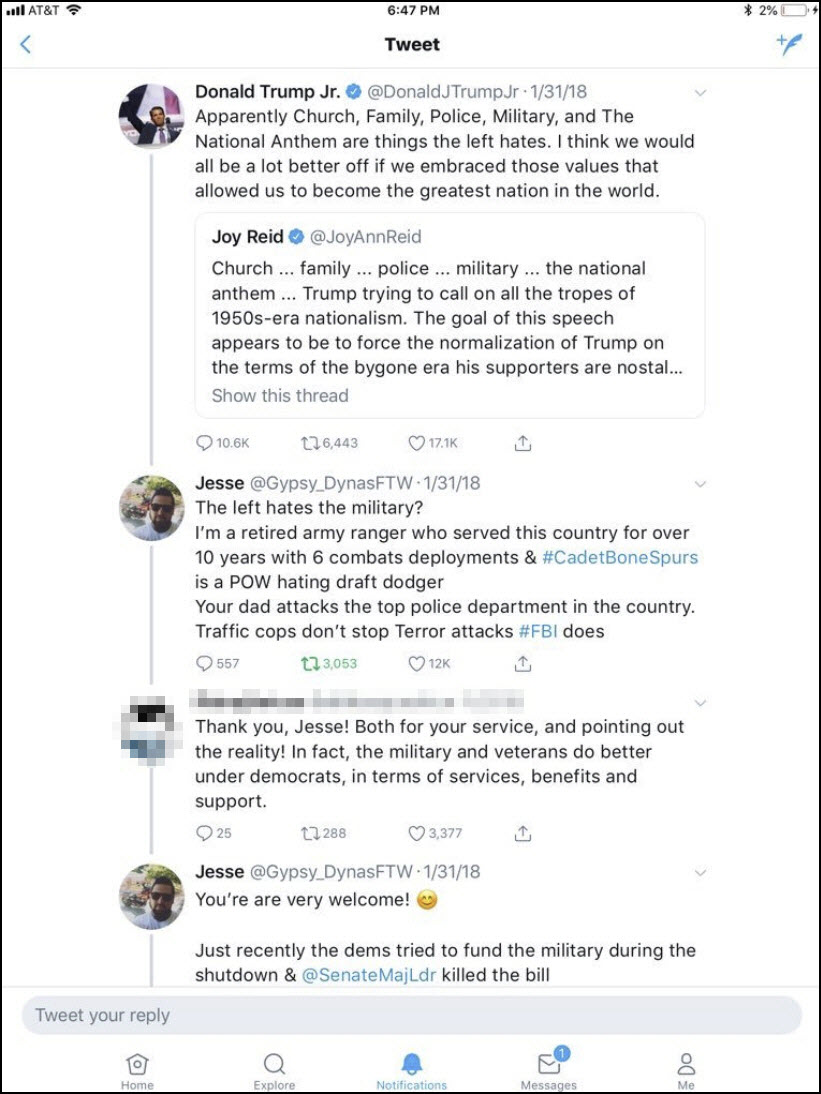Like the tweet with 3,377 likes
This screenshot has width=821, height=1094.
(x=417, y=833)
